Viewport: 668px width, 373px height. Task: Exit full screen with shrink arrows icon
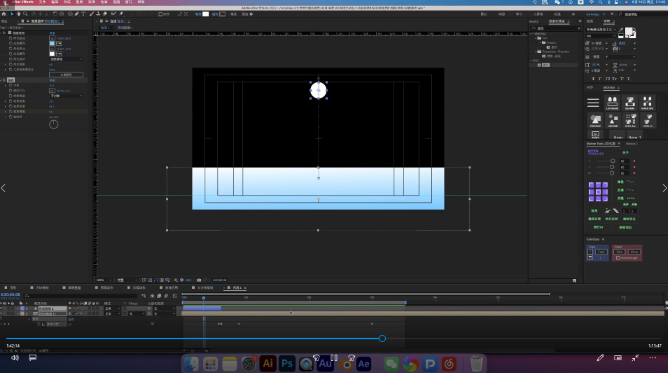click(635, 358)
